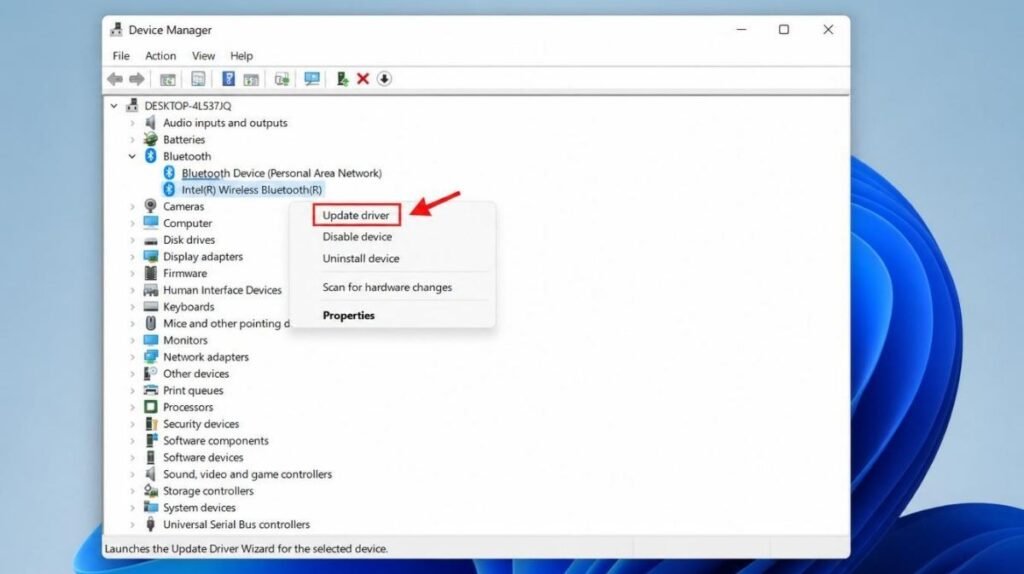Expand the System devices chevron
The width and height of the screenshot is (1024, 574).
click(x=133, y=507)
